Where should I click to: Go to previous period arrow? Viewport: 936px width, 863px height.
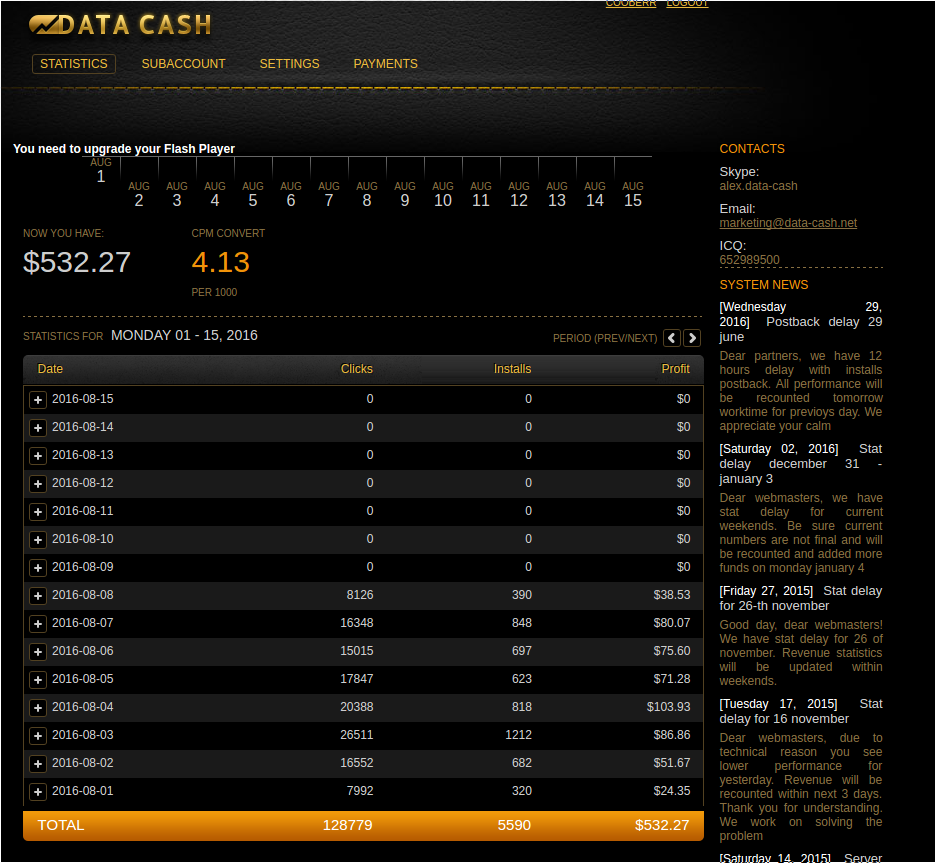click(672, 338)
